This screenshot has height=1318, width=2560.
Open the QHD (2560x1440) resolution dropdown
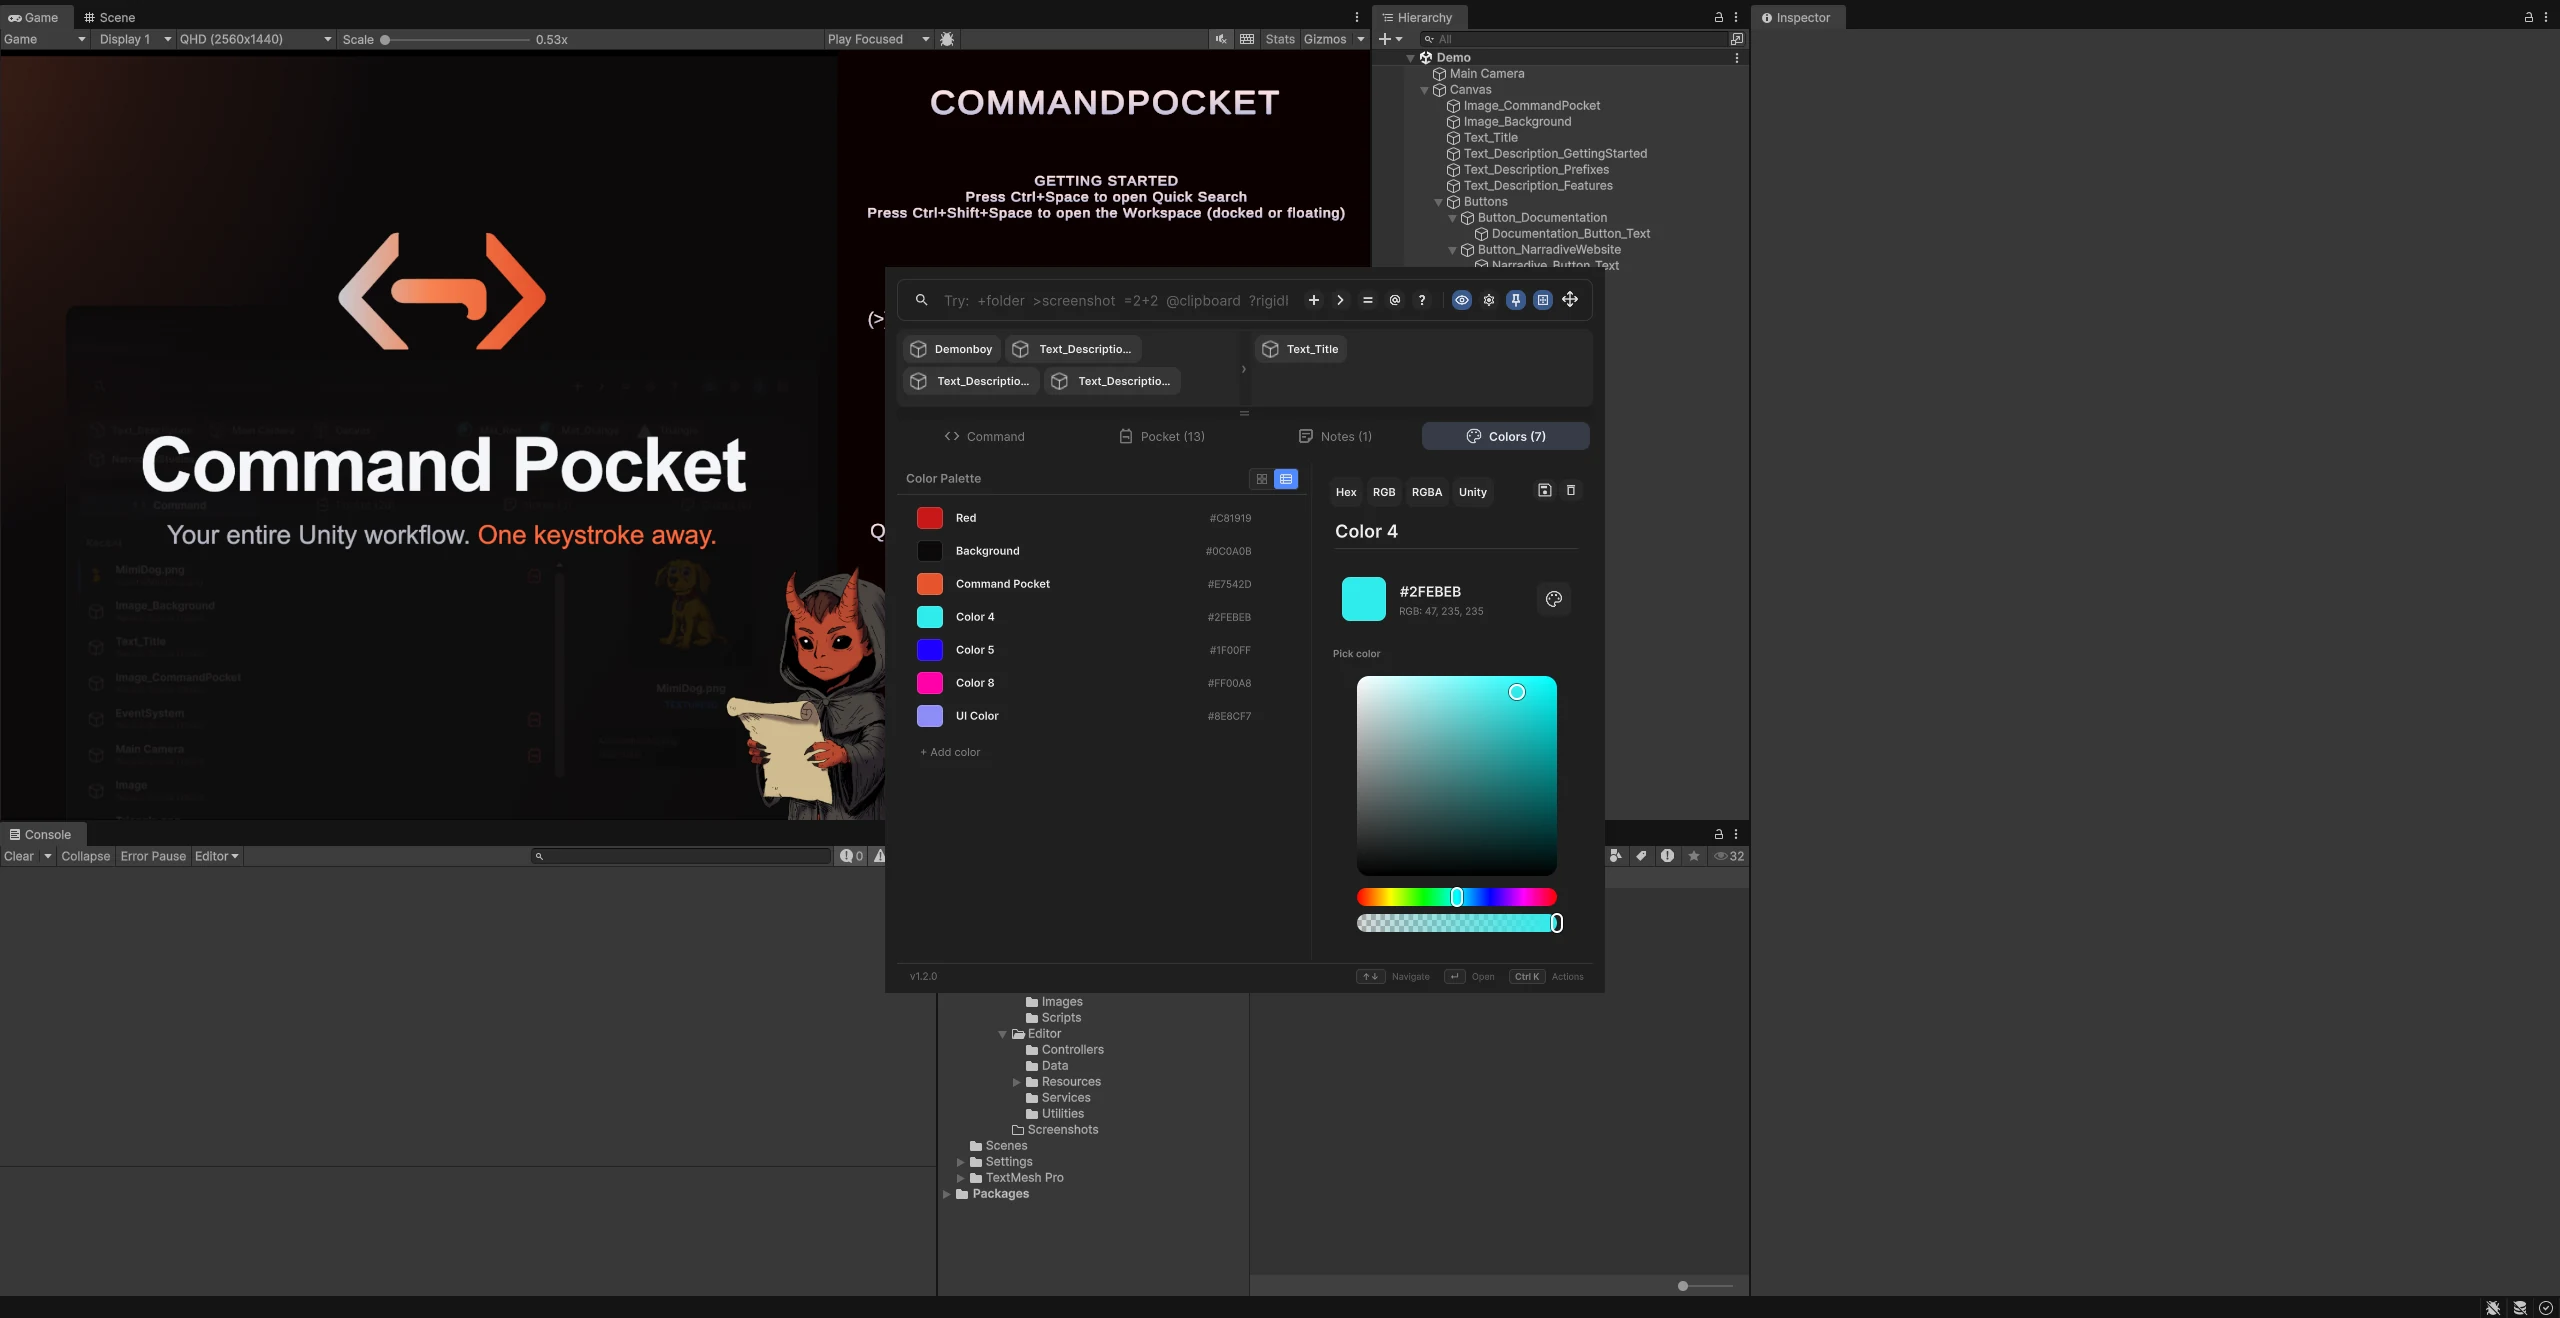[256, 39]
